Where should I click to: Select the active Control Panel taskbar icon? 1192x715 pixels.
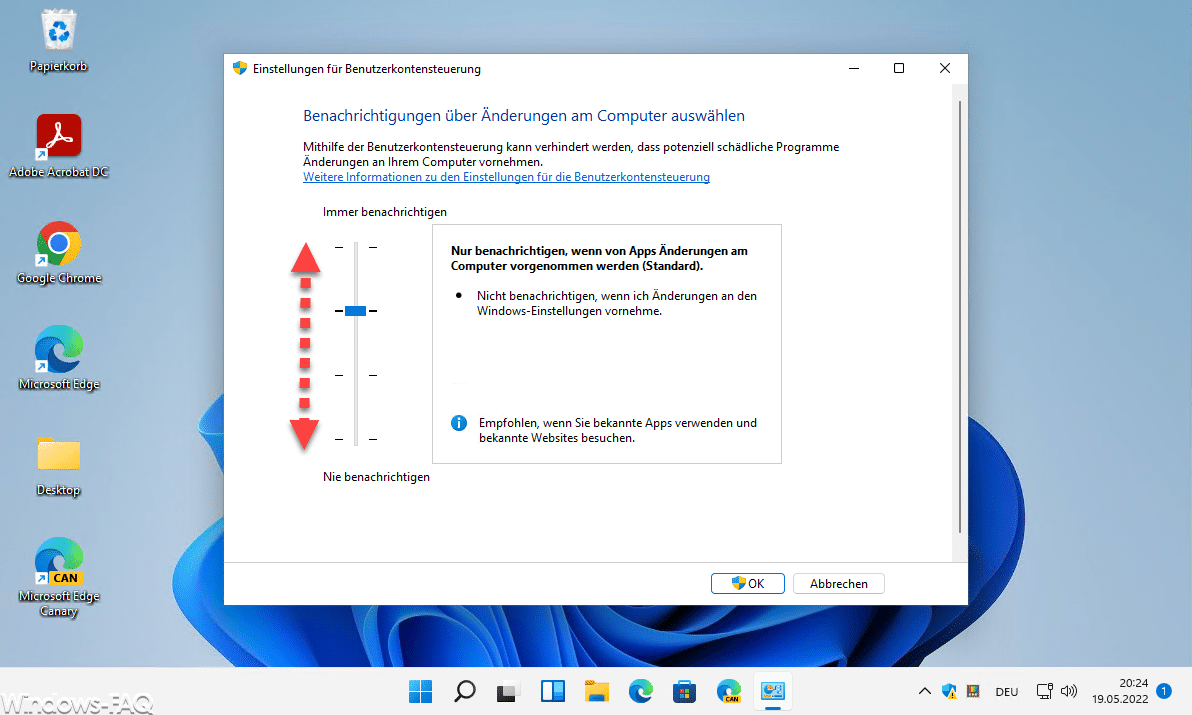[773, 691]
